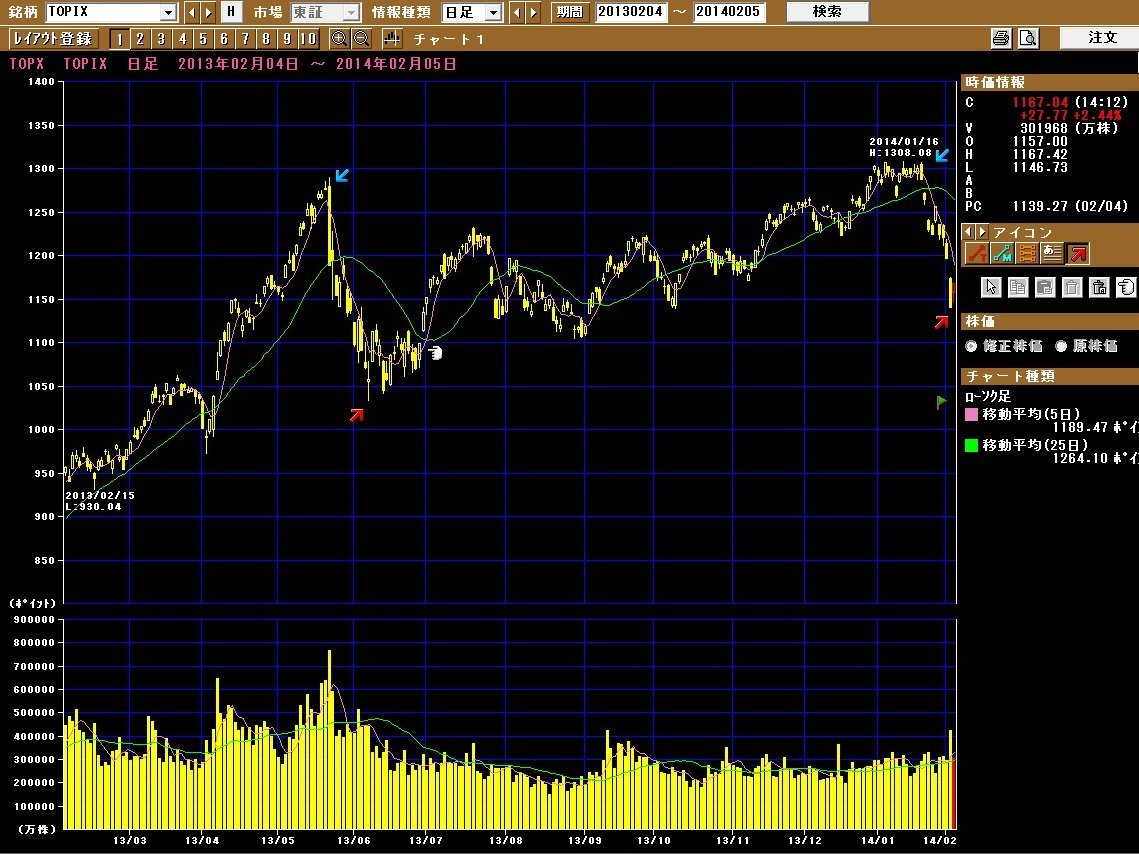Click the candlestick chart settings icon

point(392,38)
